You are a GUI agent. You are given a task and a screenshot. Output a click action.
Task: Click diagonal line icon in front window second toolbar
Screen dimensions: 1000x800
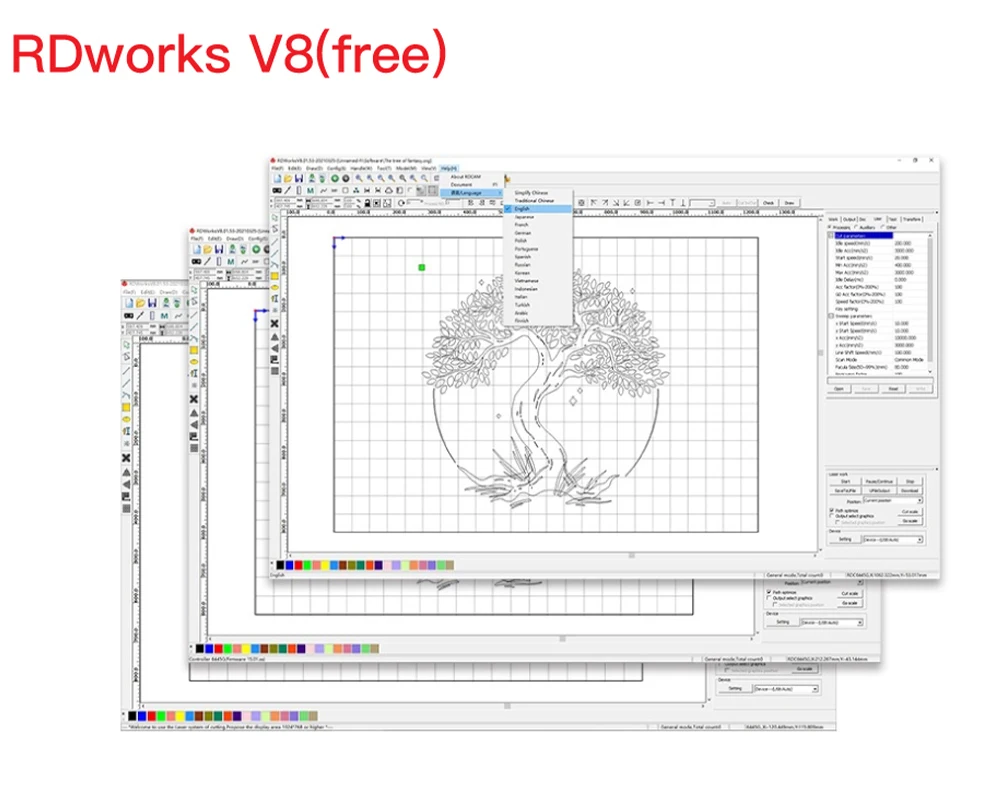[288, 190]
